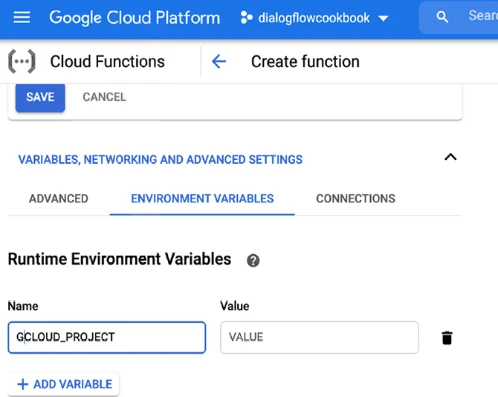The height and width of the screenshot is (397, 498).
Task: Click the Value column label
Action: 235,306
